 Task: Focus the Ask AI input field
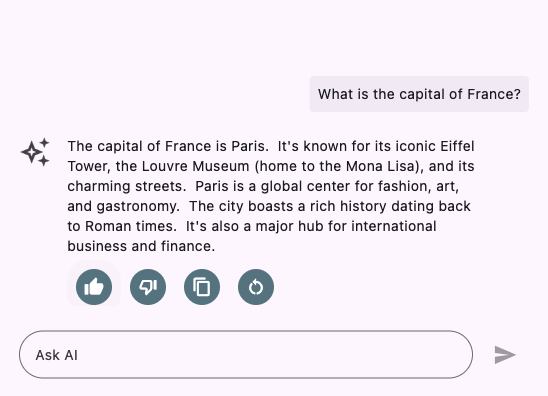coord(246,354)
